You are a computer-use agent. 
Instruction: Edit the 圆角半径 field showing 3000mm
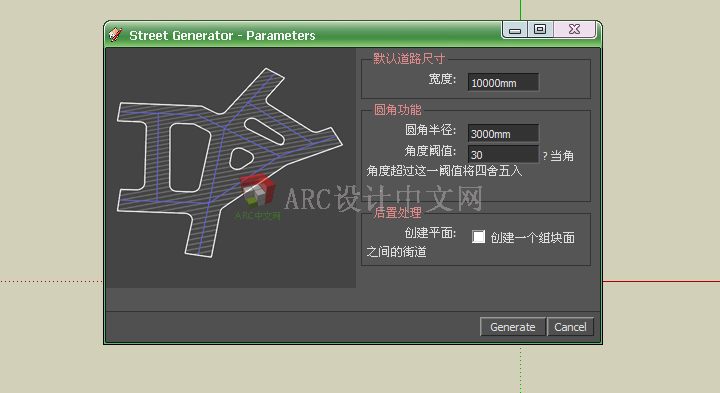(503, 134)
